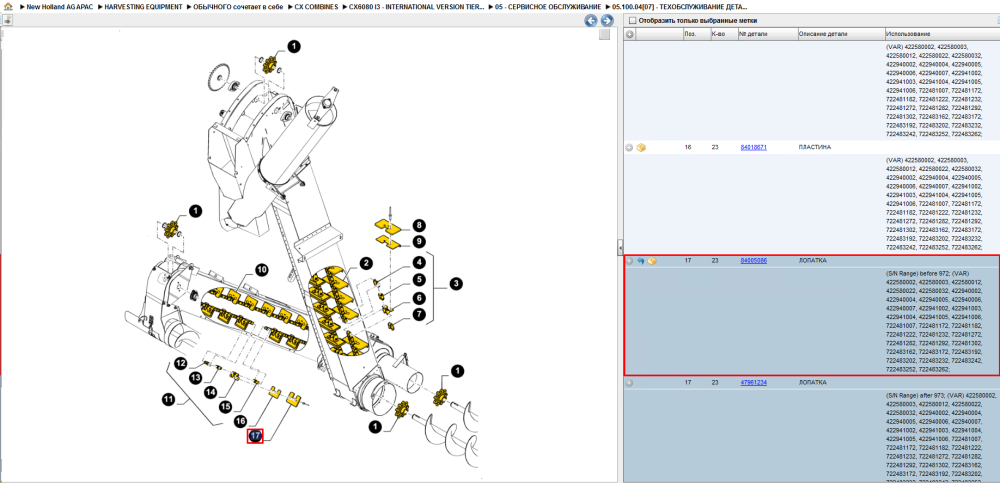Sort by 'Использование' column header

[x=941, y=33]
